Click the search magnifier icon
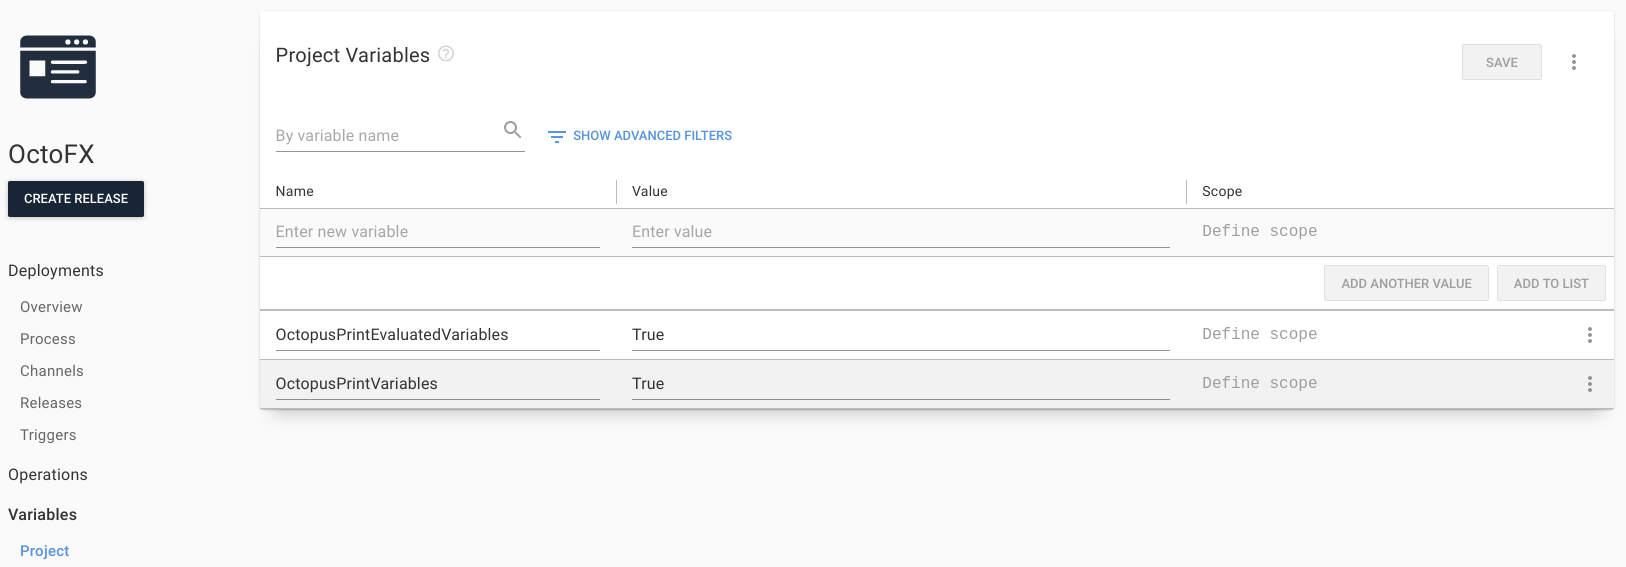The width and height of the screenshot is (1626, 567). pyautogui.click(x=512, y=130)
